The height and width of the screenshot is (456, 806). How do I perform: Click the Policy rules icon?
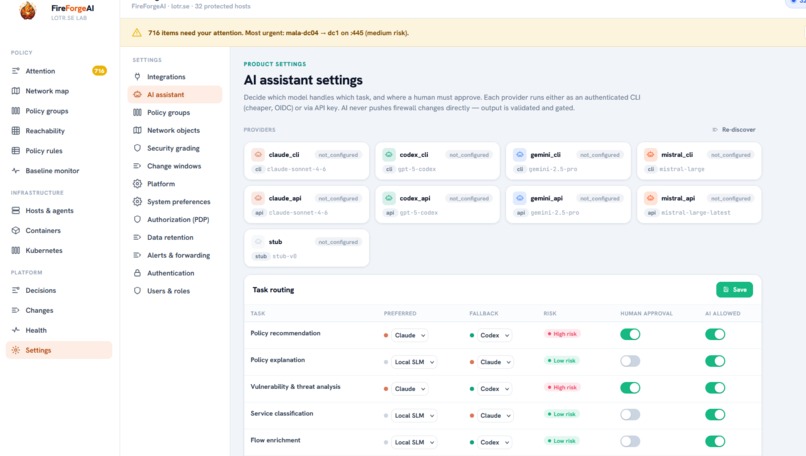coord(15,151)
